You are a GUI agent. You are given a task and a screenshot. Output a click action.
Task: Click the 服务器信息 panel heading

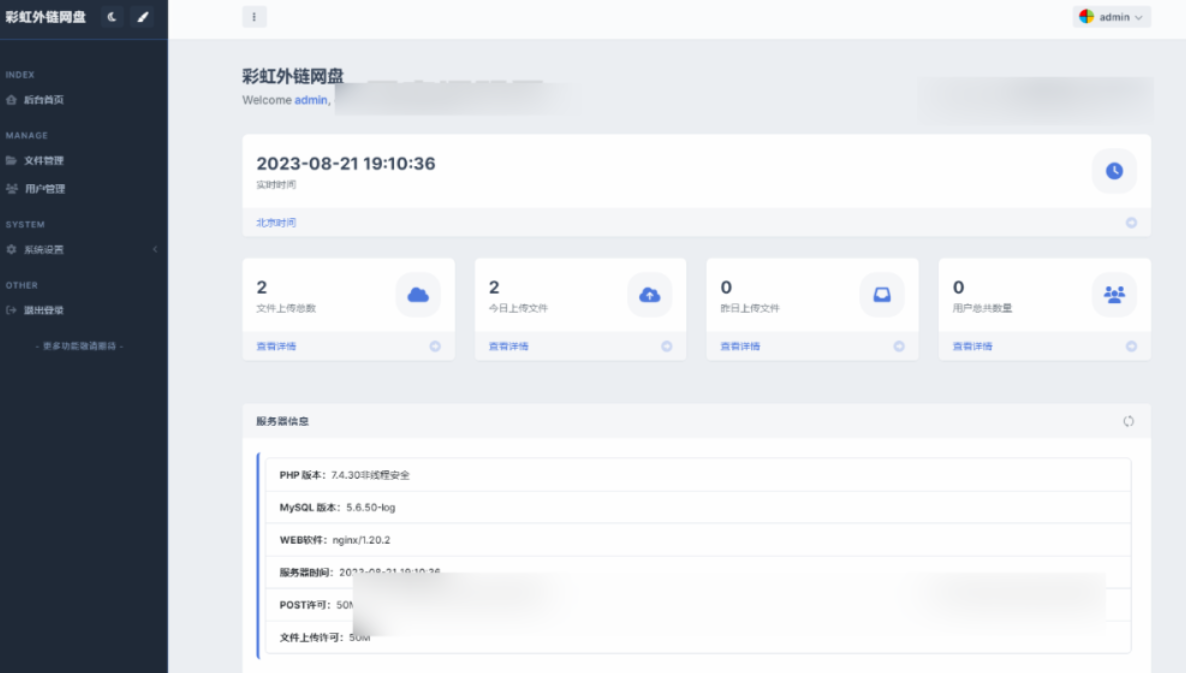pyautogui.click(x=282, y=421)
